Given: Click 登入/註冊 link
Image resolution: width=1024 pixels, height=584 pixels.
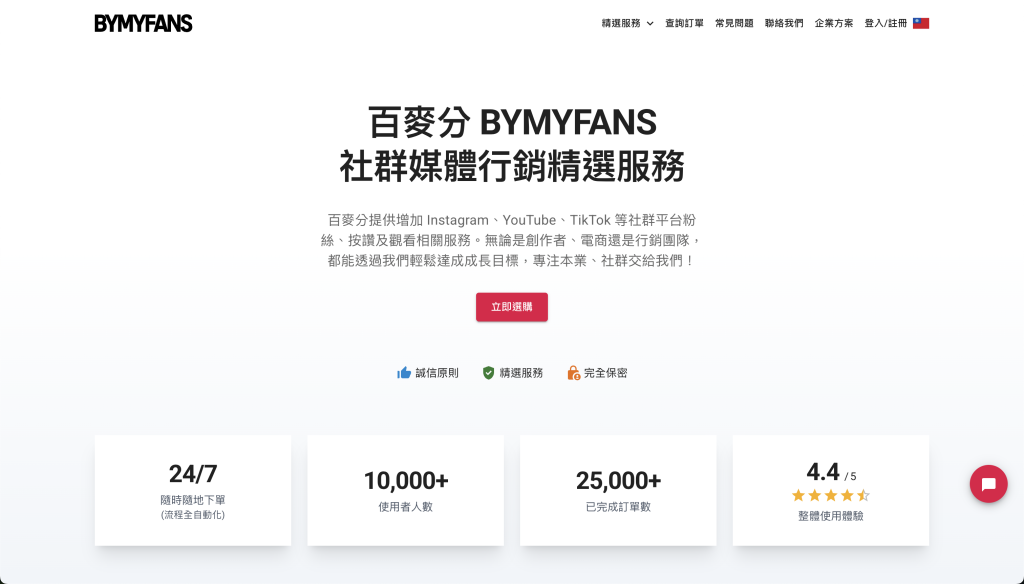Looking at the screenshot, I should click(x=886, y=24).
